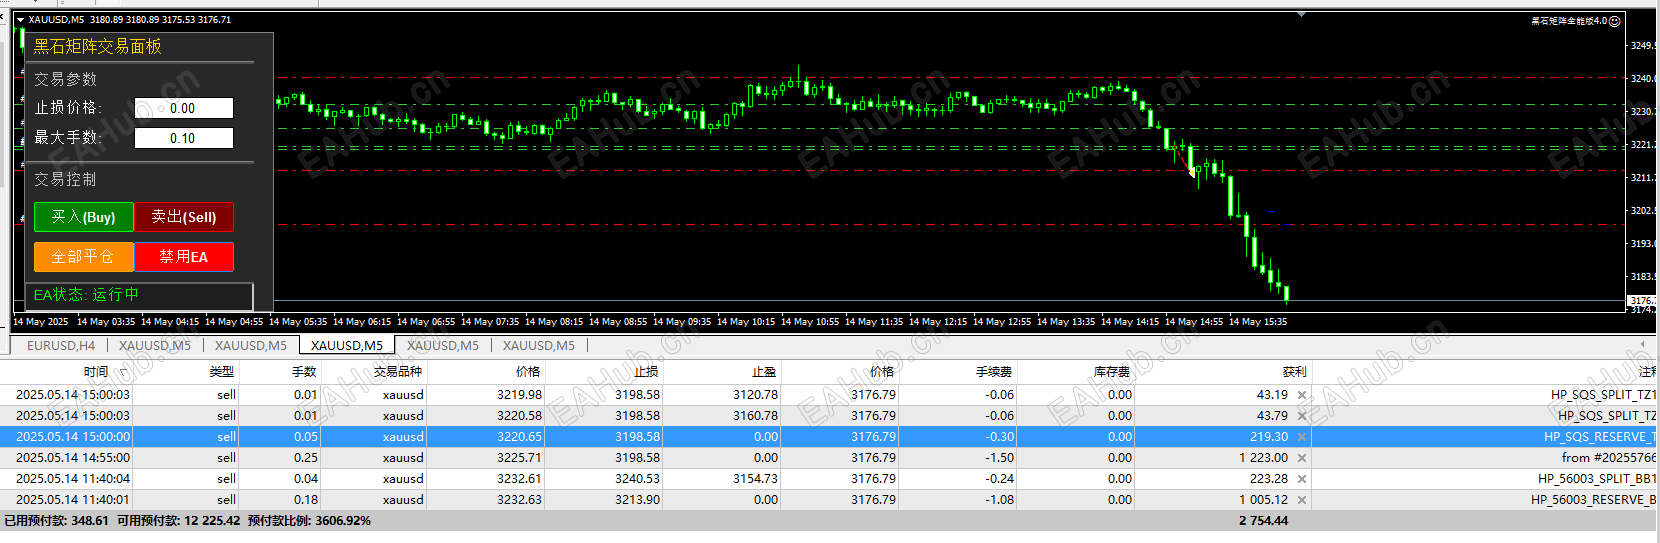1660x543 pixels.
Task: Click the 最大手数 input field
Action: point(184,138)
